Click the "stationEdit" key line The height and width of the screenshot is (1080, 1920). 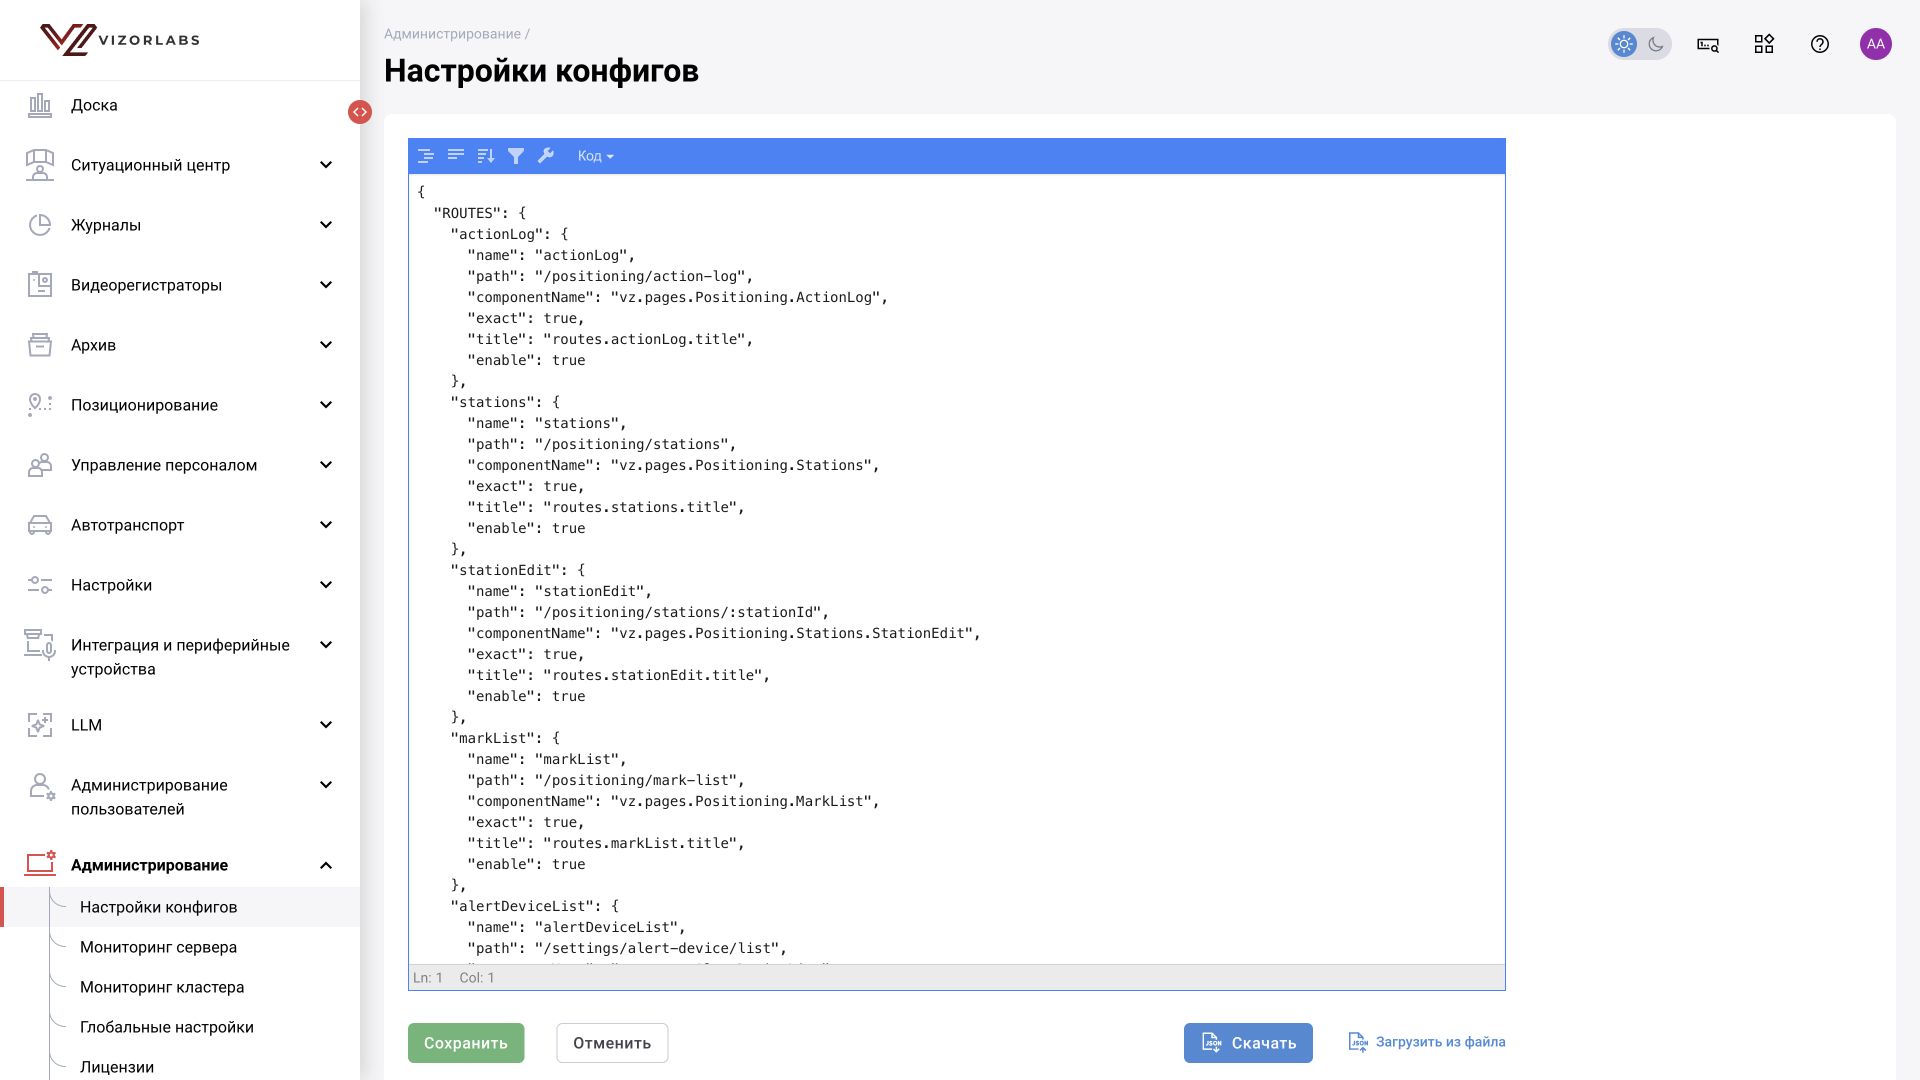[518, 570]
